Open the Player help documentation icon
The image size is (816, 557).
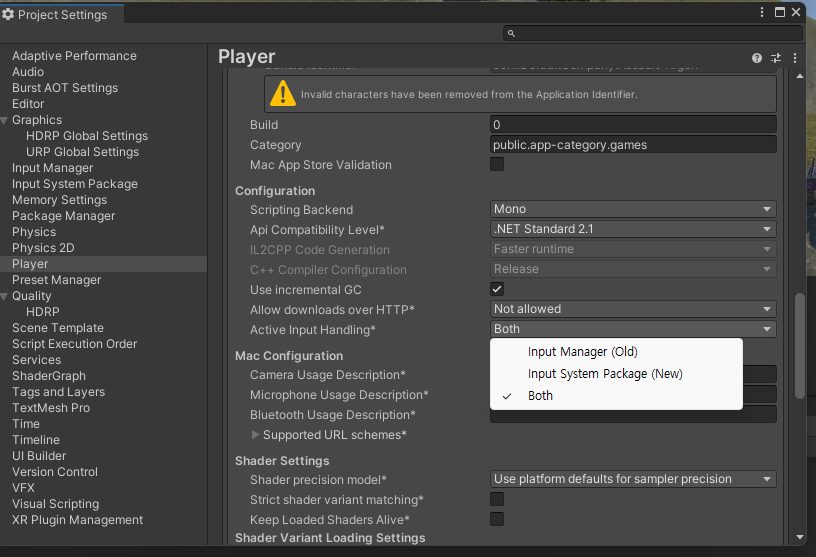tap(757, 58)
